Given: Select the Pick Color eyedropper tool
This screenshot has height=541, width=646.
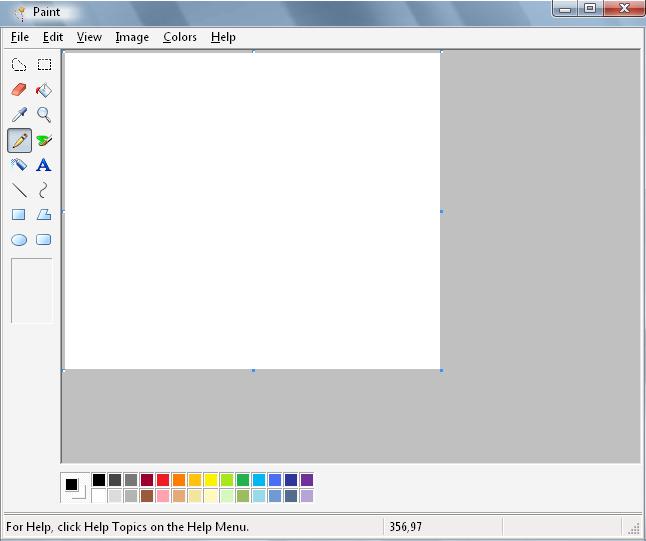Looking at the screenshot, I should coord(19,115).
